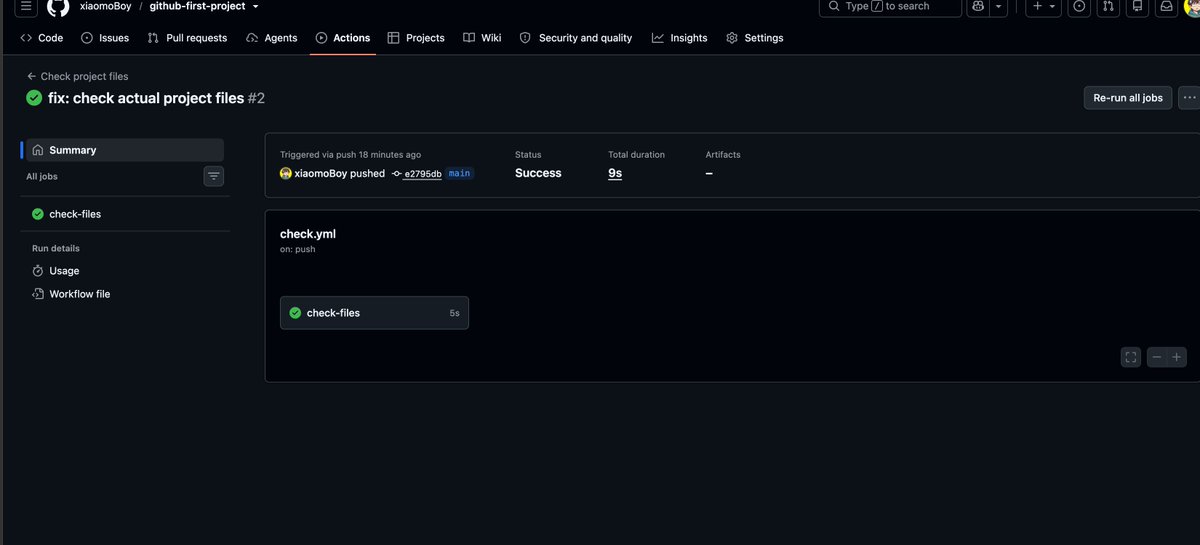Screen dimensions: 1200x545
Task: Open Copilot chat icon
Action: pos(977,6)
